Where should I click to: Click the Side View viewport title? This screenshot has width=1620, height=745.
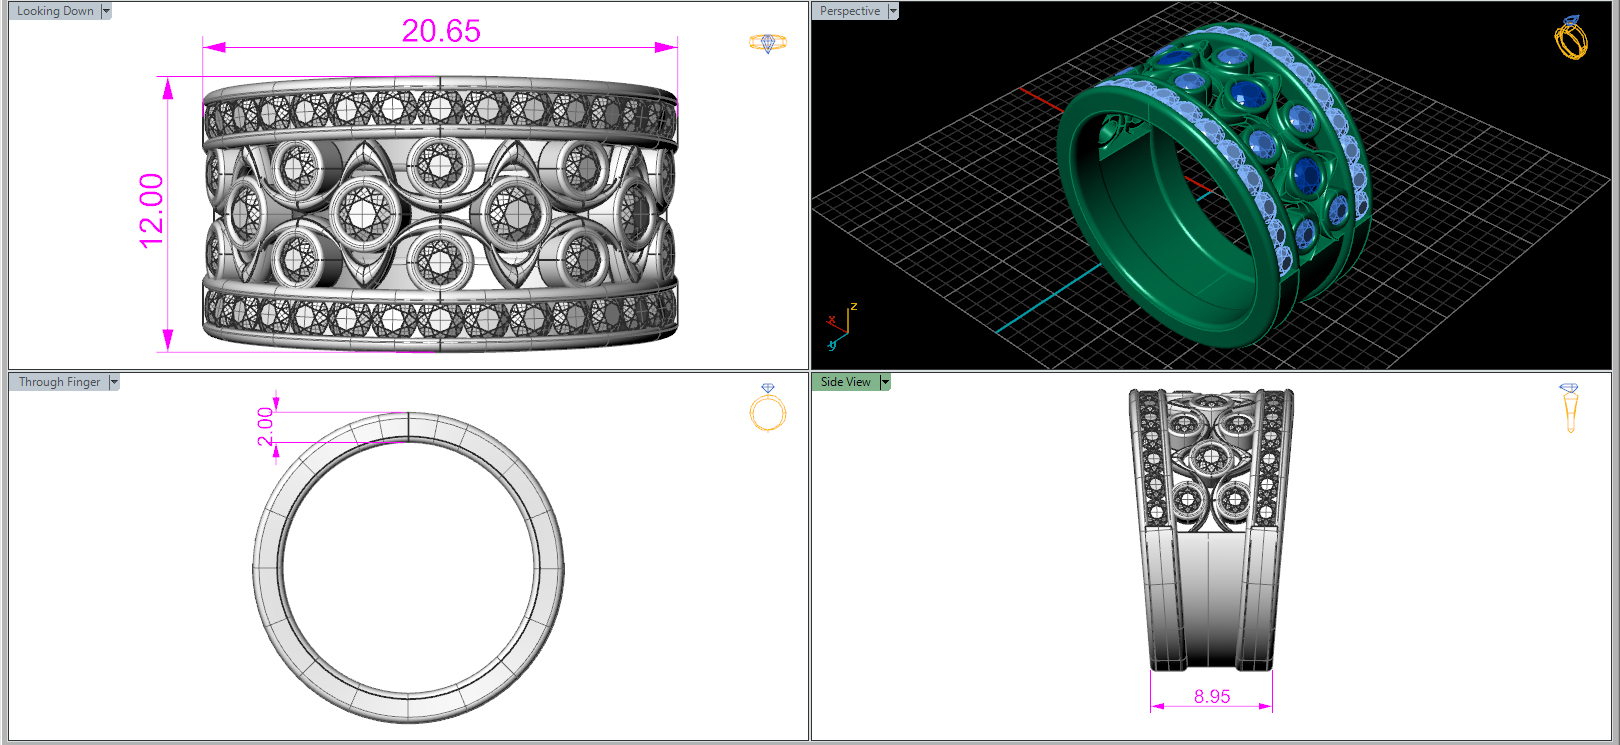846,382
